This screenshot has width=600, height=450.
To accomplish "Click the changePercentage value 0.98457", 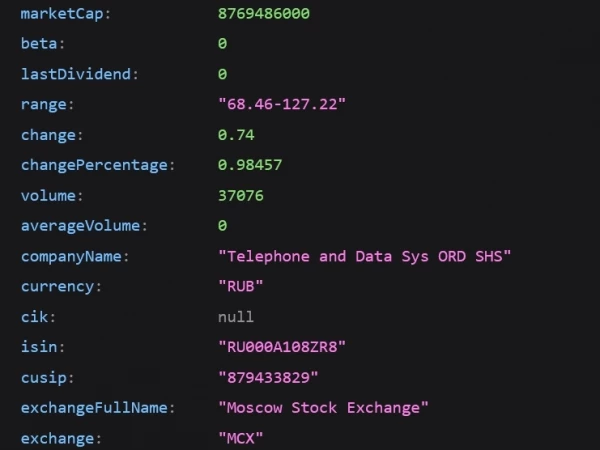I will pyautogui.click(x=250, y=165).
